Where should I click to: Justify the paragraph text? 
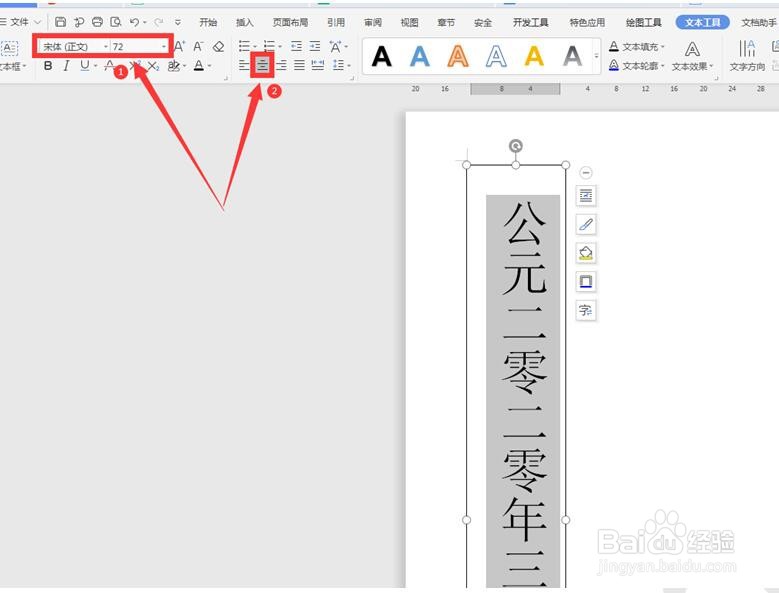(299, 65)
